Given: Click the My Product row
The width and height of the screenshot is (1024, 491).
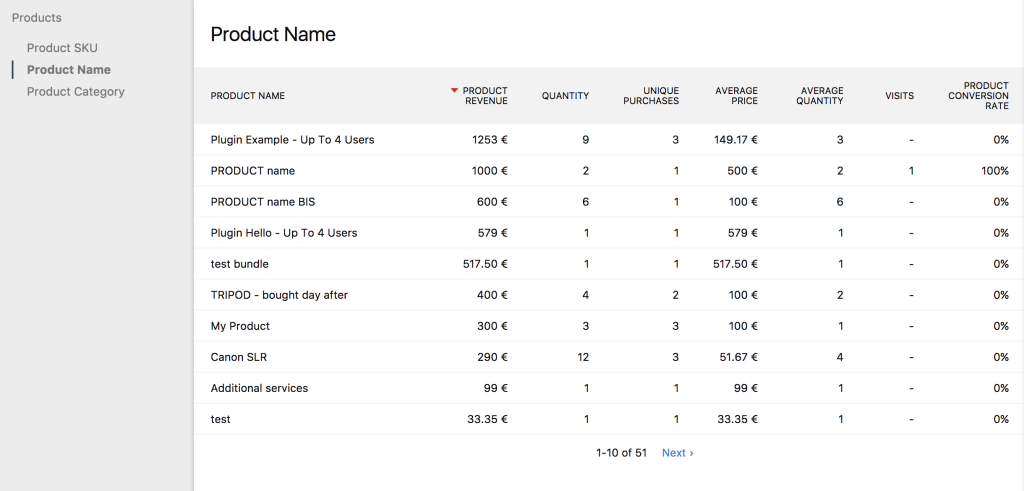Looking at the screenshot, I should coord(609,326).
